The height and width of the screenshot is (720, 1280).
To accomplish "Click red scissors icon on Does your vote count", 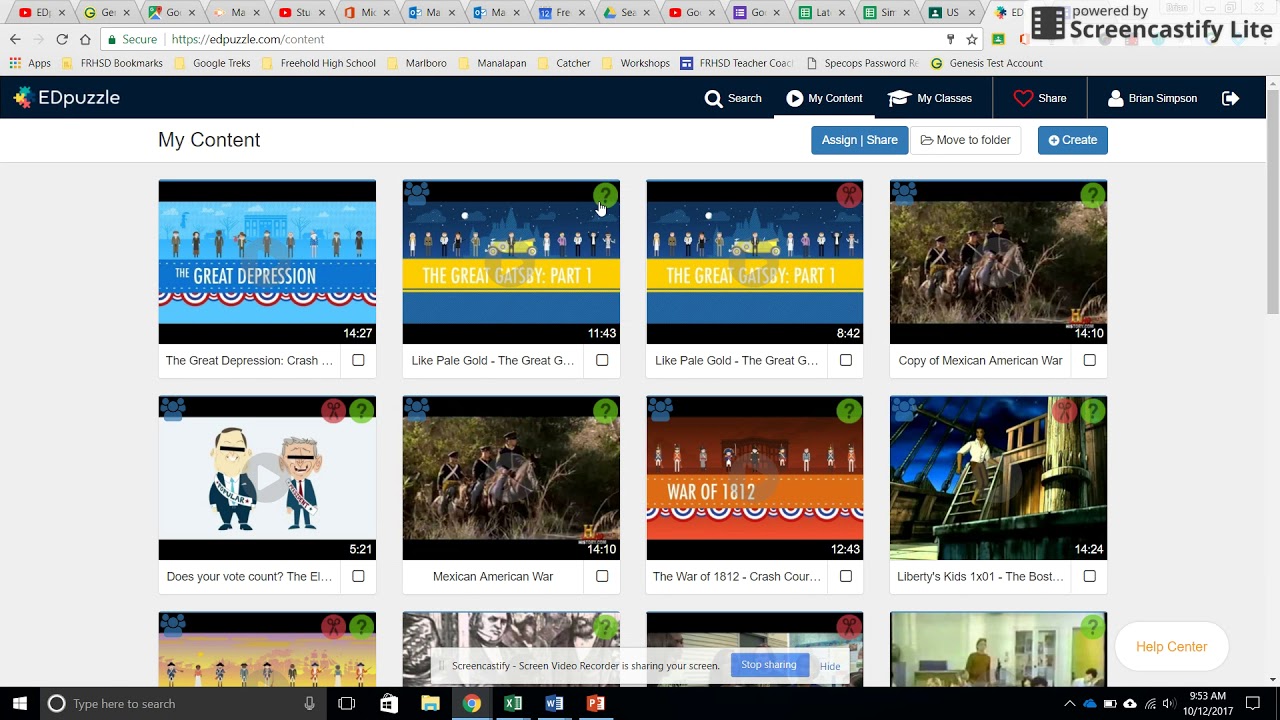I will 334,411.
